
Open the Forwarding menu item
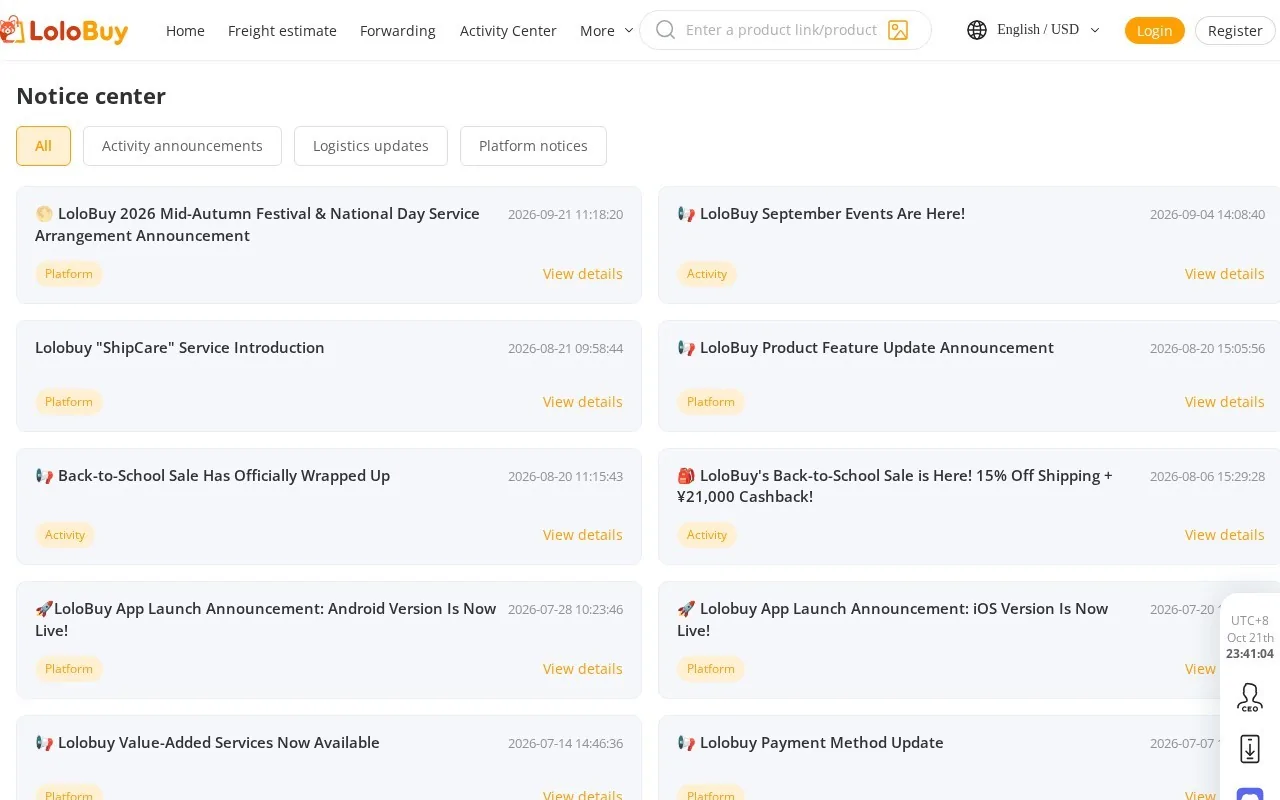398,31
